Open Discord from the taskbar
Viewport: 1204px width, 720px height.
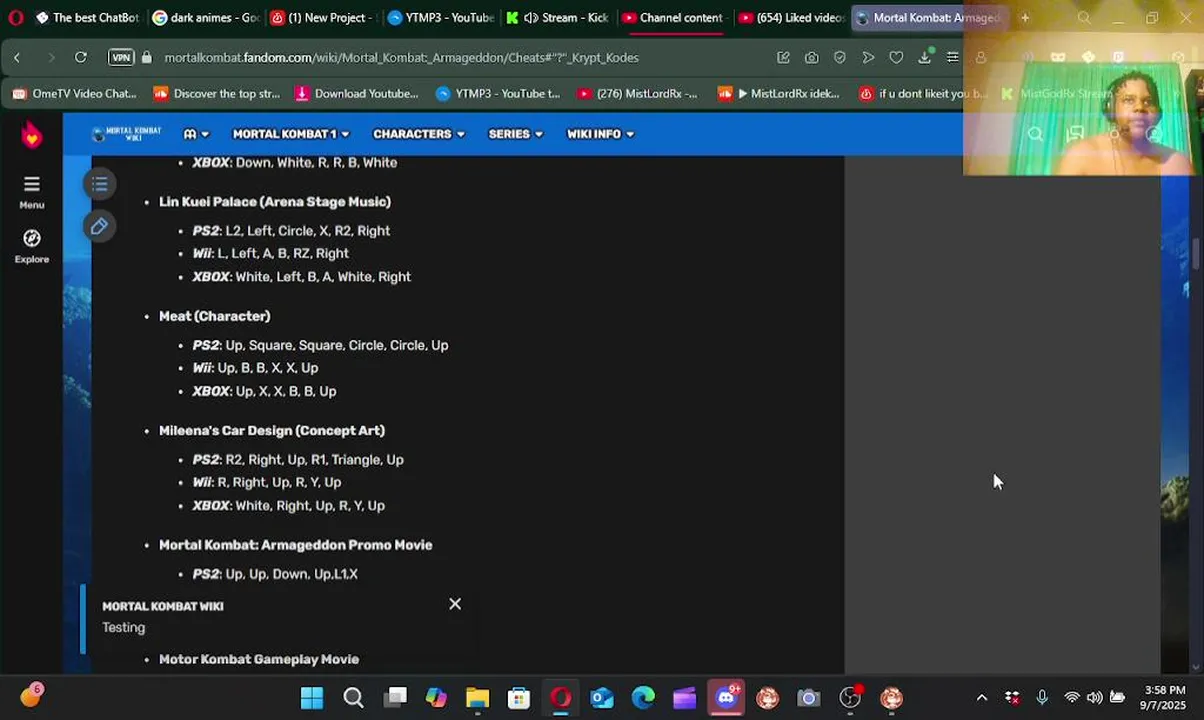click(726, 698)
